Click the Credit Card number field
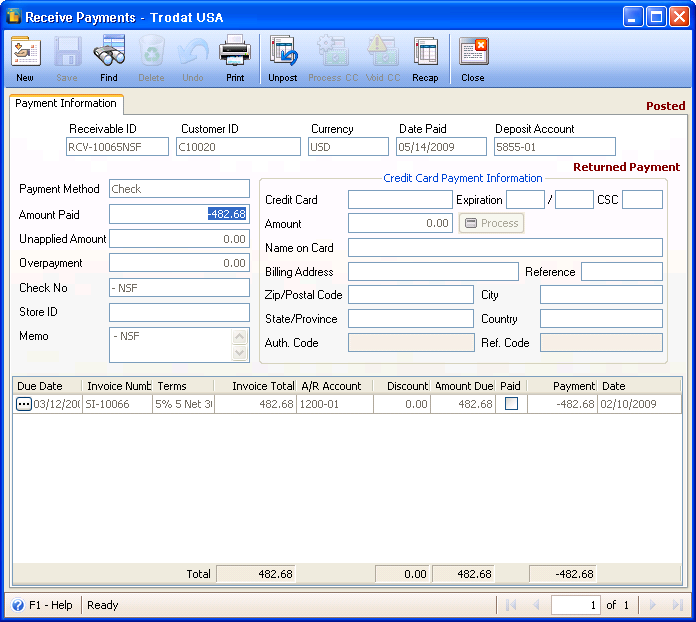This screenshot has width=696, height=622. (x=400, y=199)
